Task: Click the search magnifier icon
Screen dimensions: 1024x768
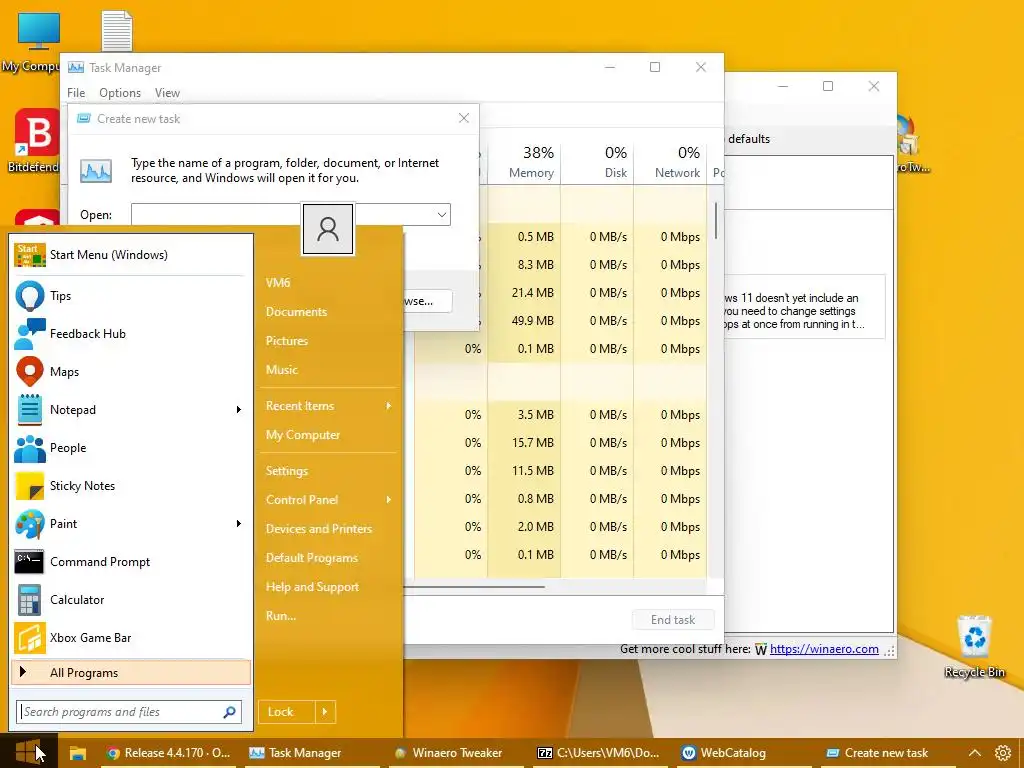Action: 229,712
